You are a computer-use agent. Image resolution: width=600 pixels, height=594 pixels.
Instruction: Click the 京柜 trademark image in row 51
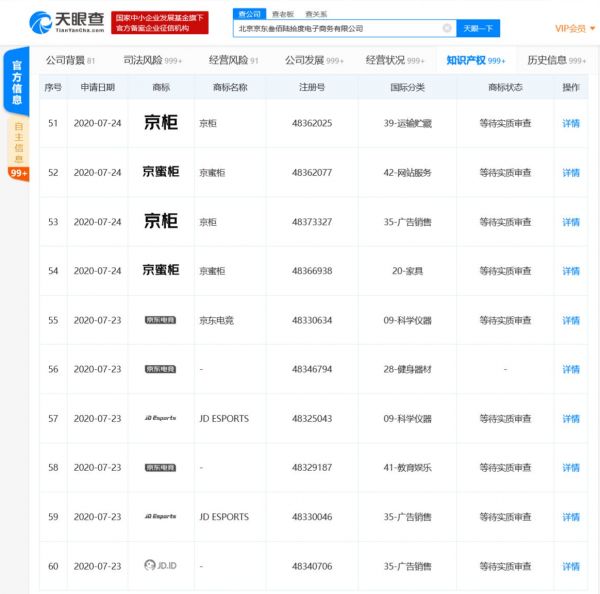pyautogui.click(x=161, y=123)
